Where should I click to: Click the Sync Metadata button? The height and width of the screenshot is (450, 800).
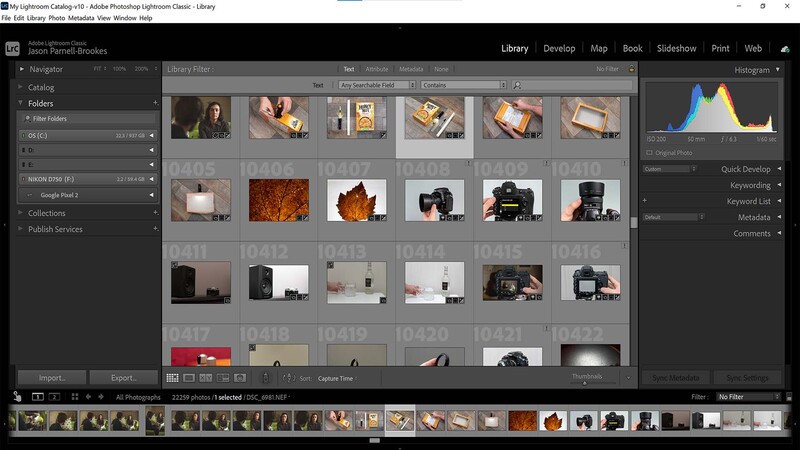[676, 378]
